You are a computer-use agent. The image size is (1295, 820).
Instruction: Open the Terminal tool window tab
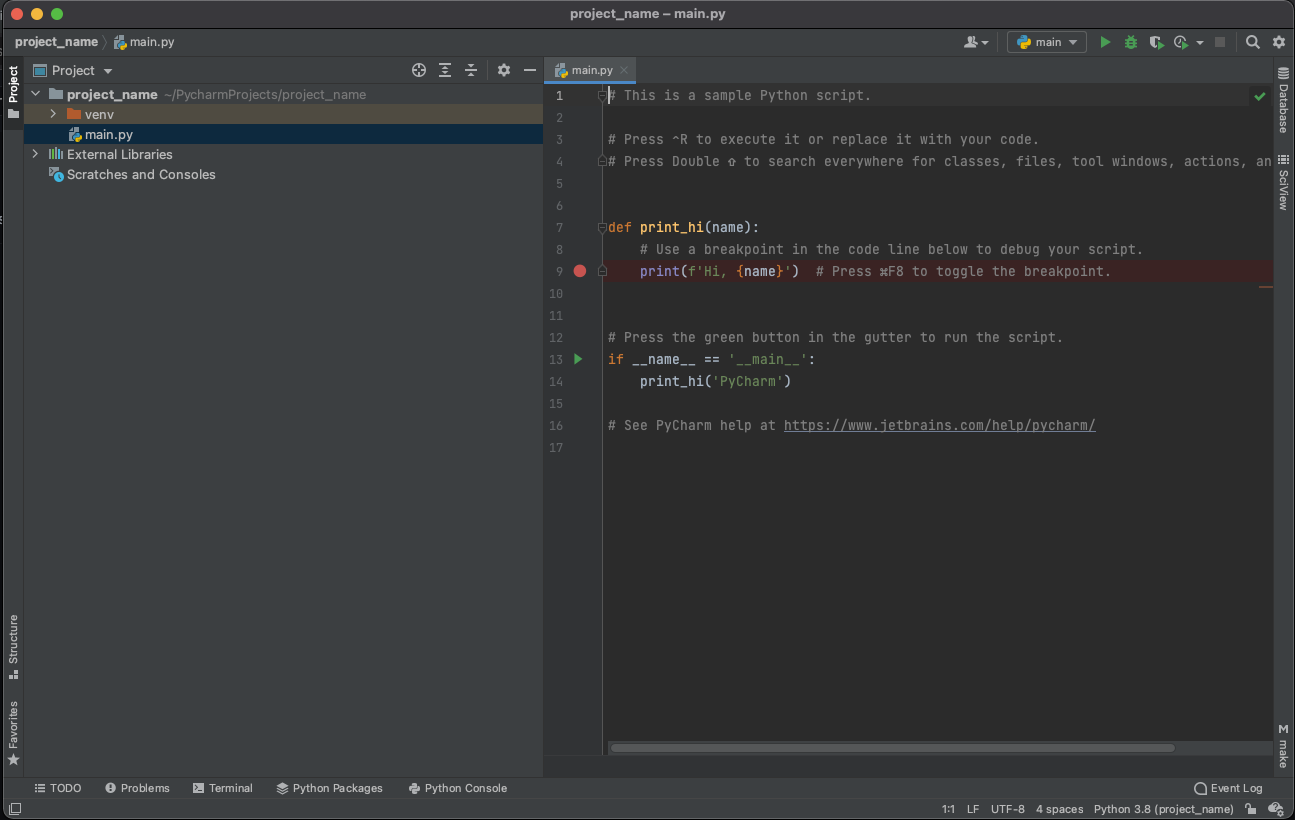tap(222, 788)
